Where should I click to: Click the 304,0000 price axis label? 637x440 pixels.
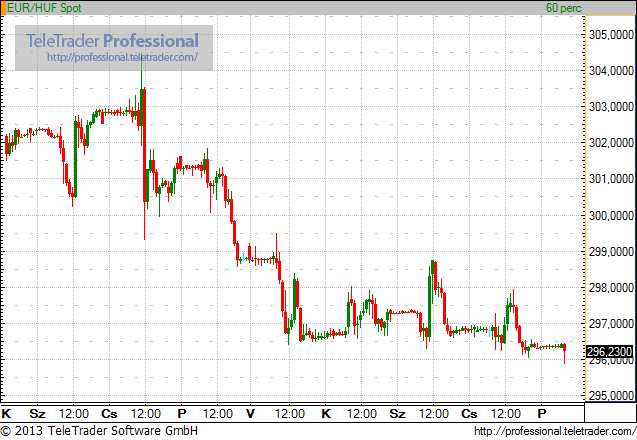tap(611, 71)
